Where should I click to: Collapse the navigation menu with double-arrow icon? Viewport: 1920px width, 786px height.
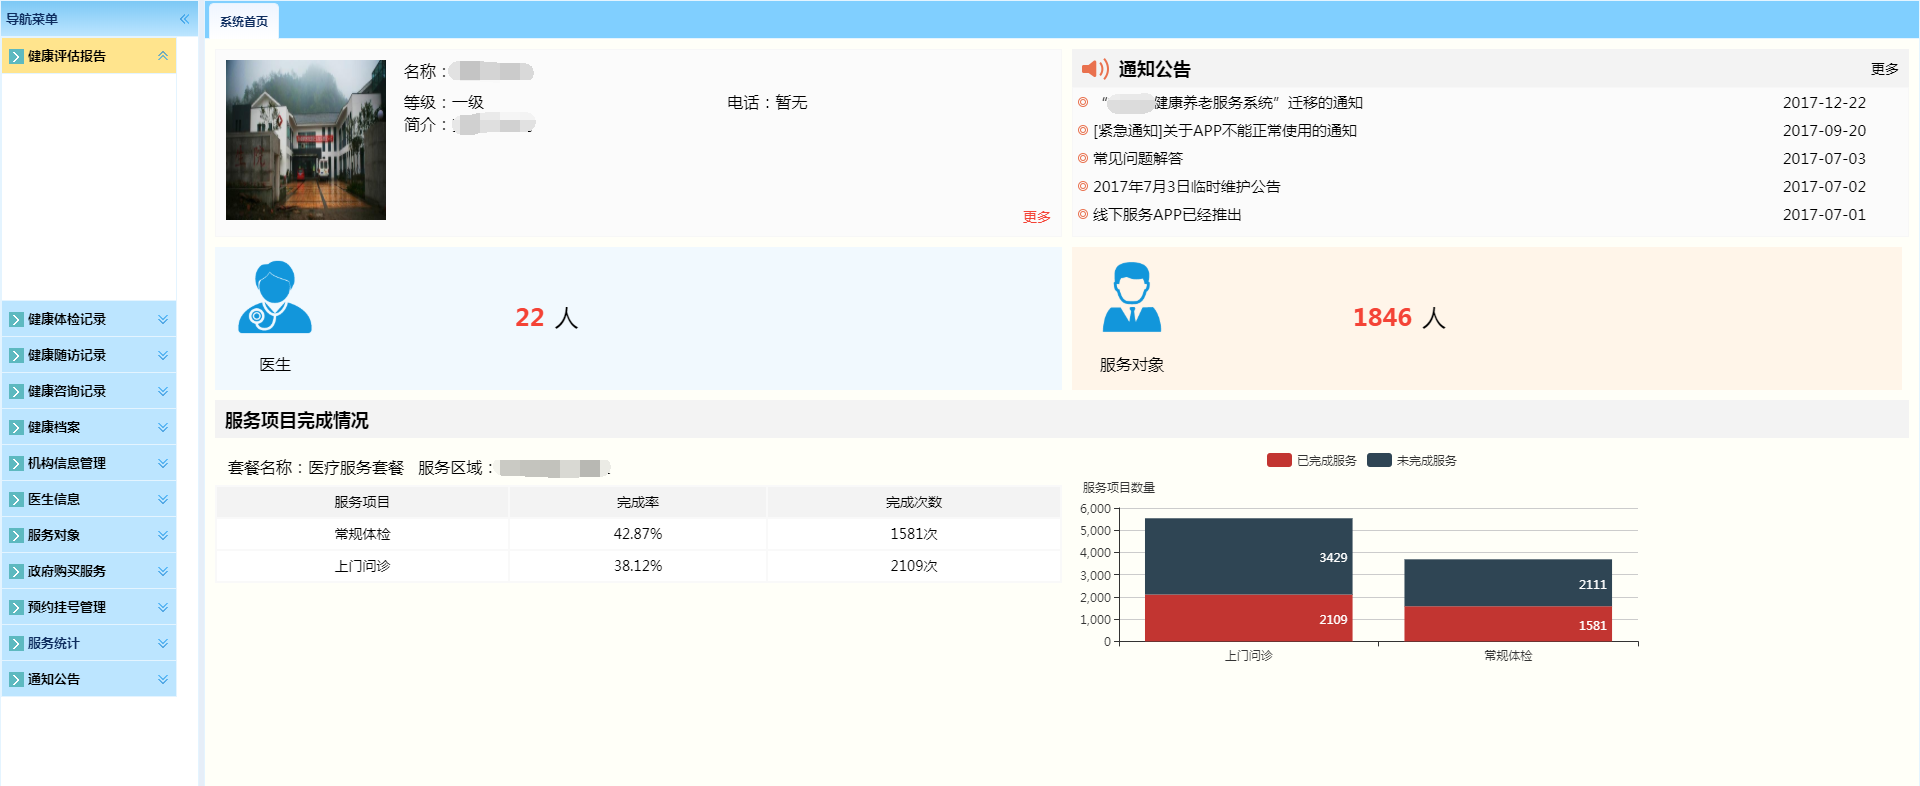point(184,19)
